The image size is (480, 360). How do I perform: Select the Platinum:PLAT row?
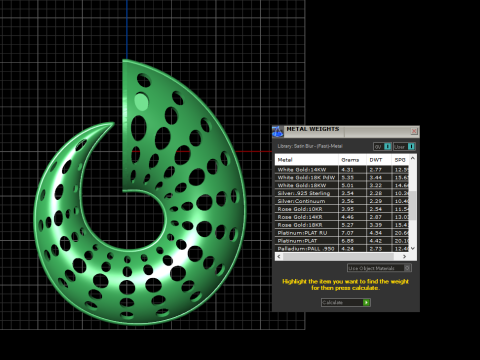pos(342,241)
